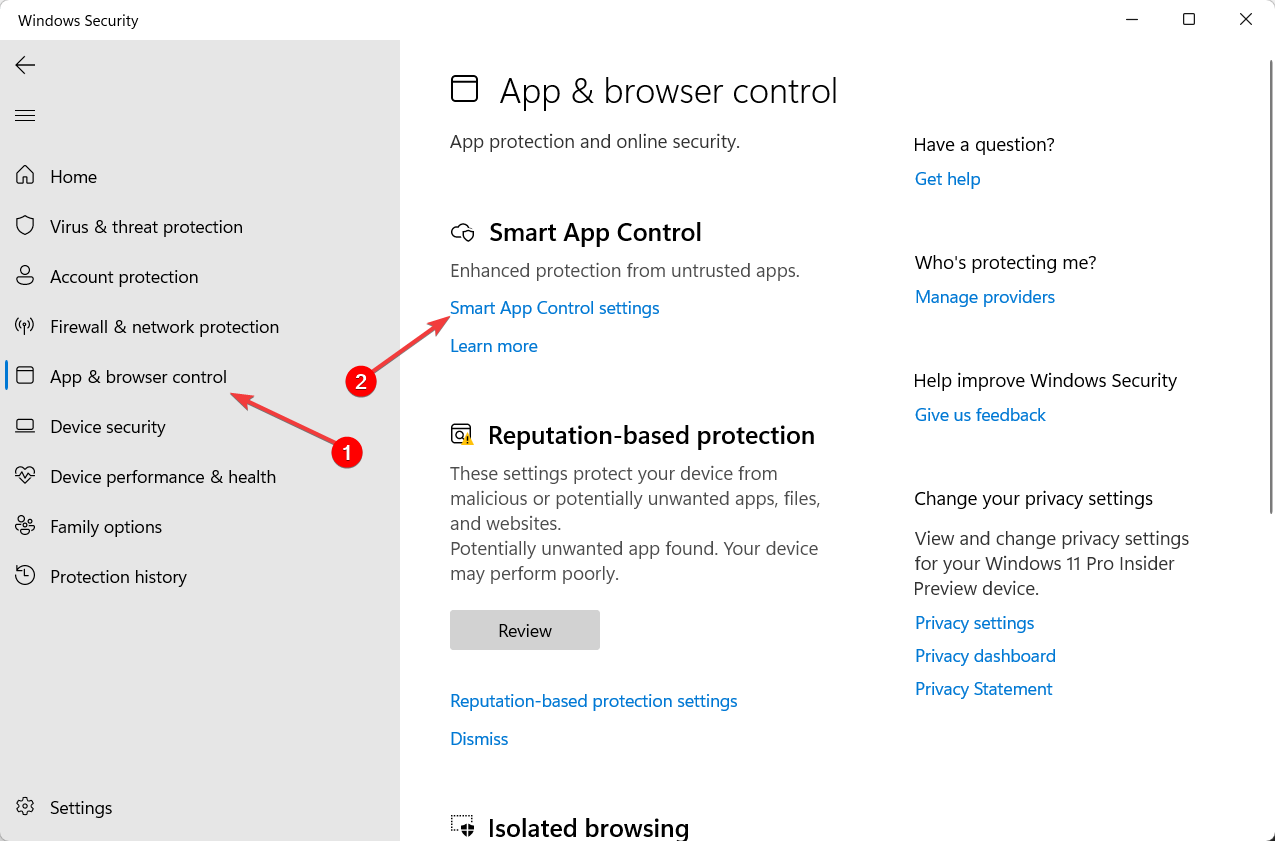1275x841 pixels.
Task: Click the Family options icon
Action: pos(25,526)
